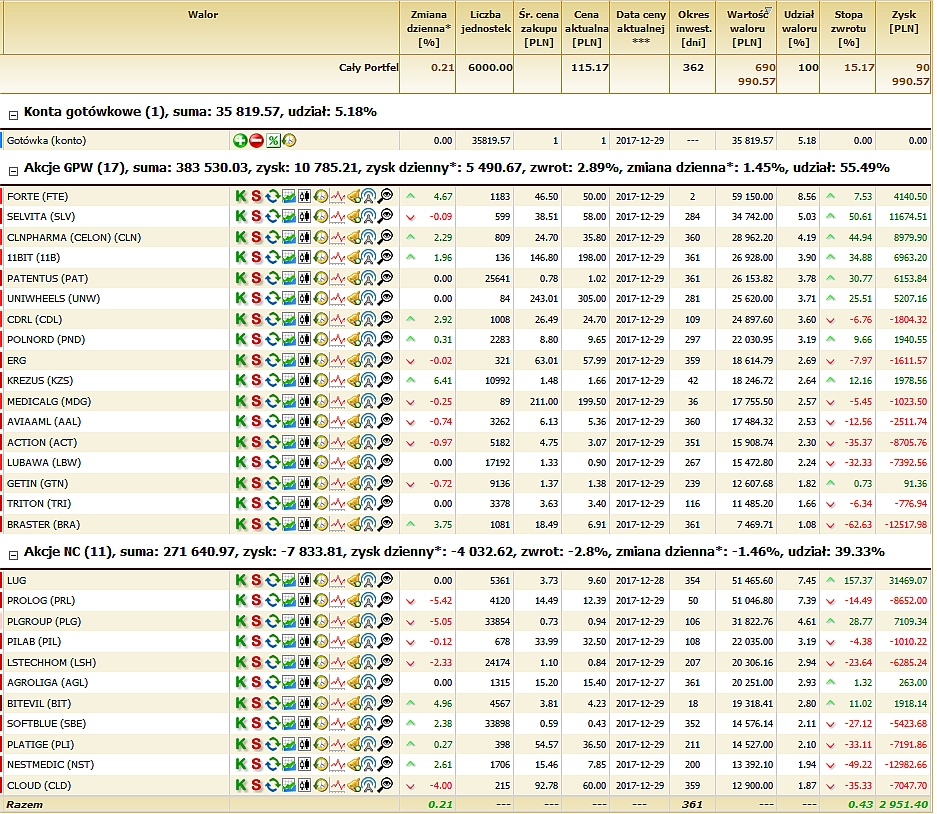
Task: Select the UNIWHEELS (UNW) stock name
Action: (x=53, y=298)
